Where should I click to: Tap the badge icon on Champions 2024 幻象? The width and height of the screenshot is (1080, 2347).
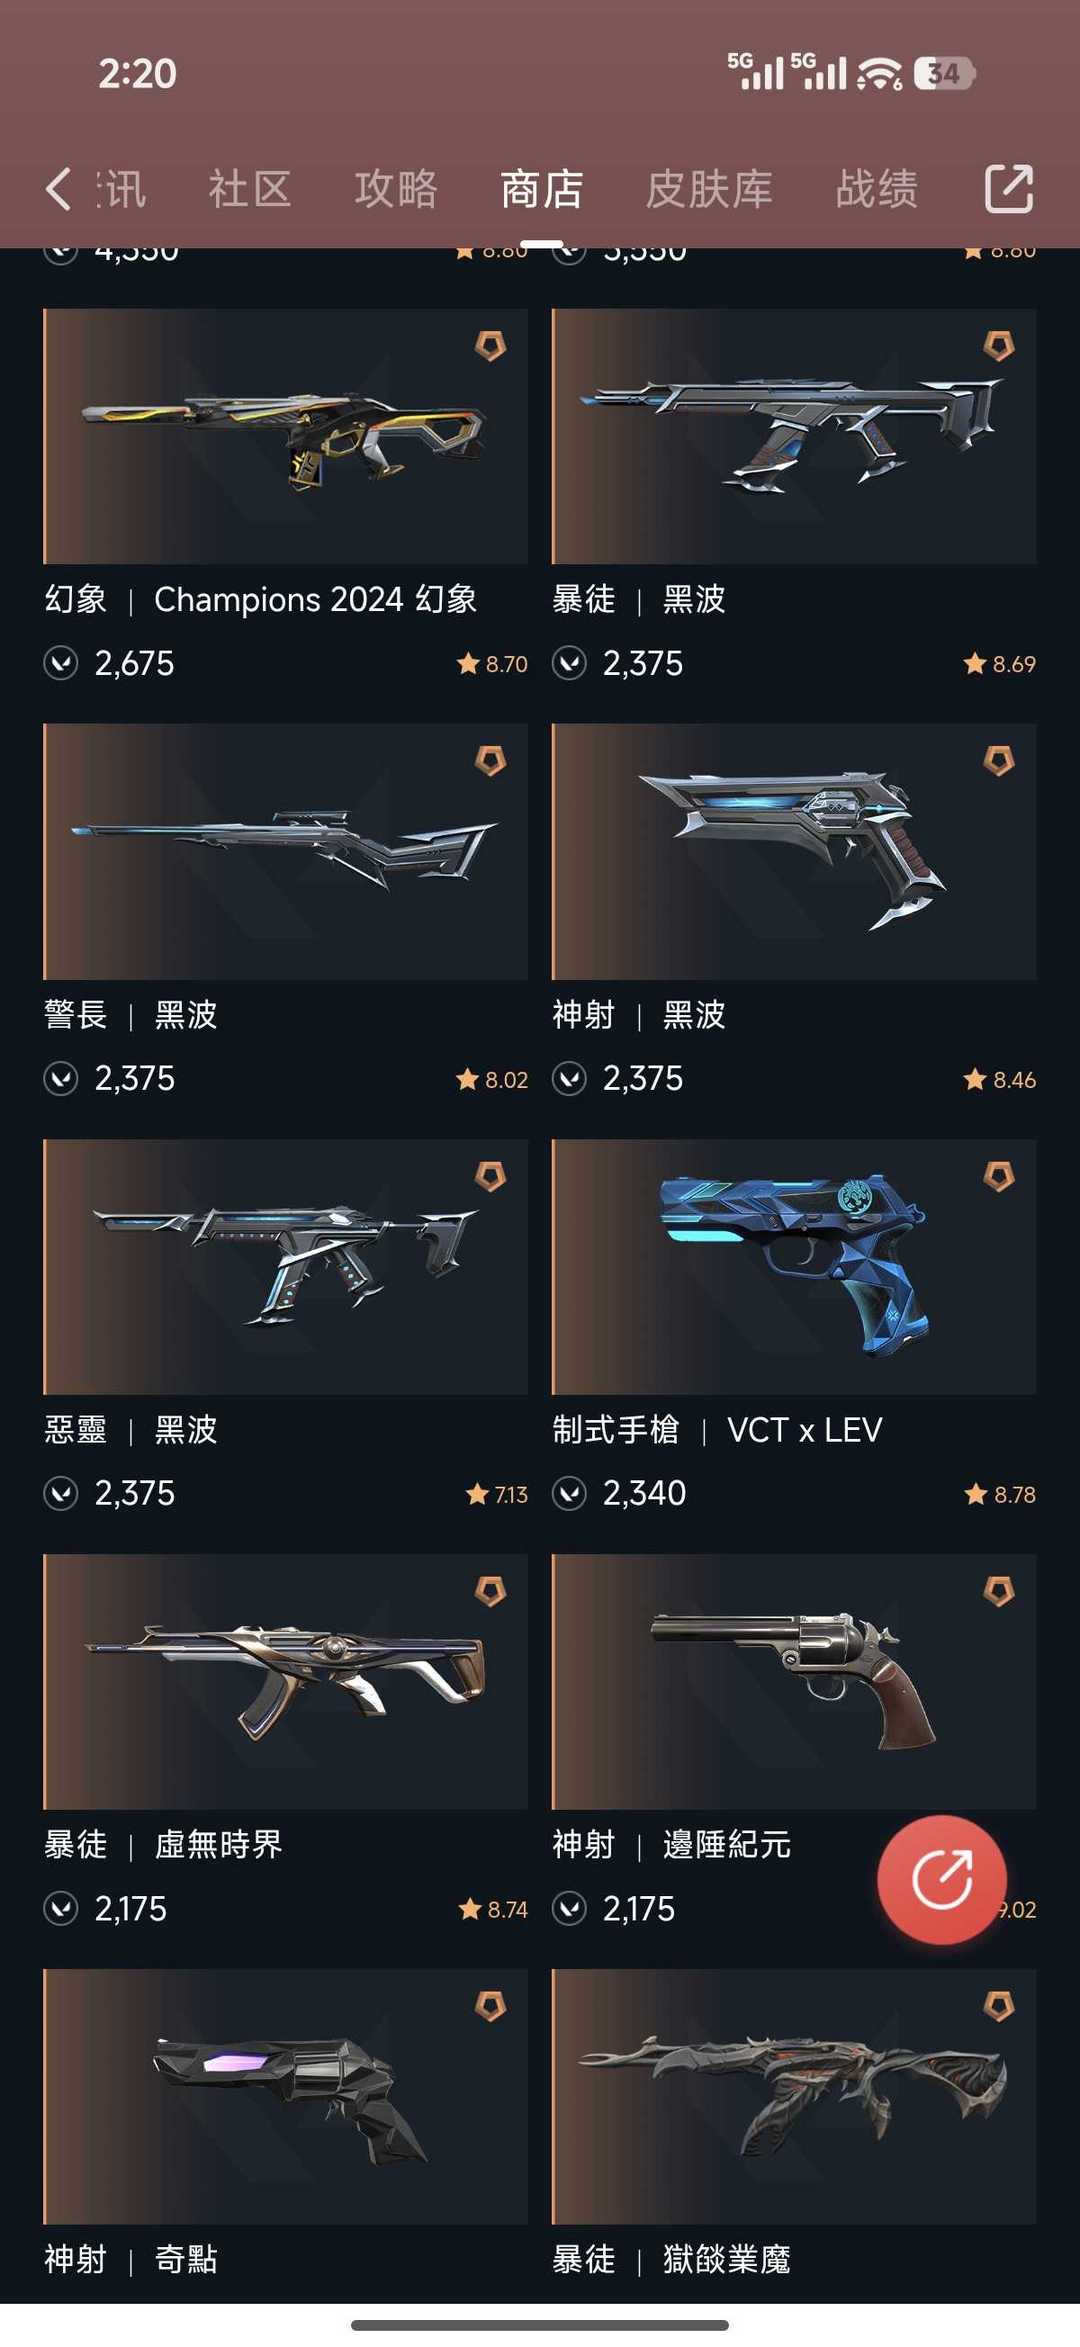point(490,346)
